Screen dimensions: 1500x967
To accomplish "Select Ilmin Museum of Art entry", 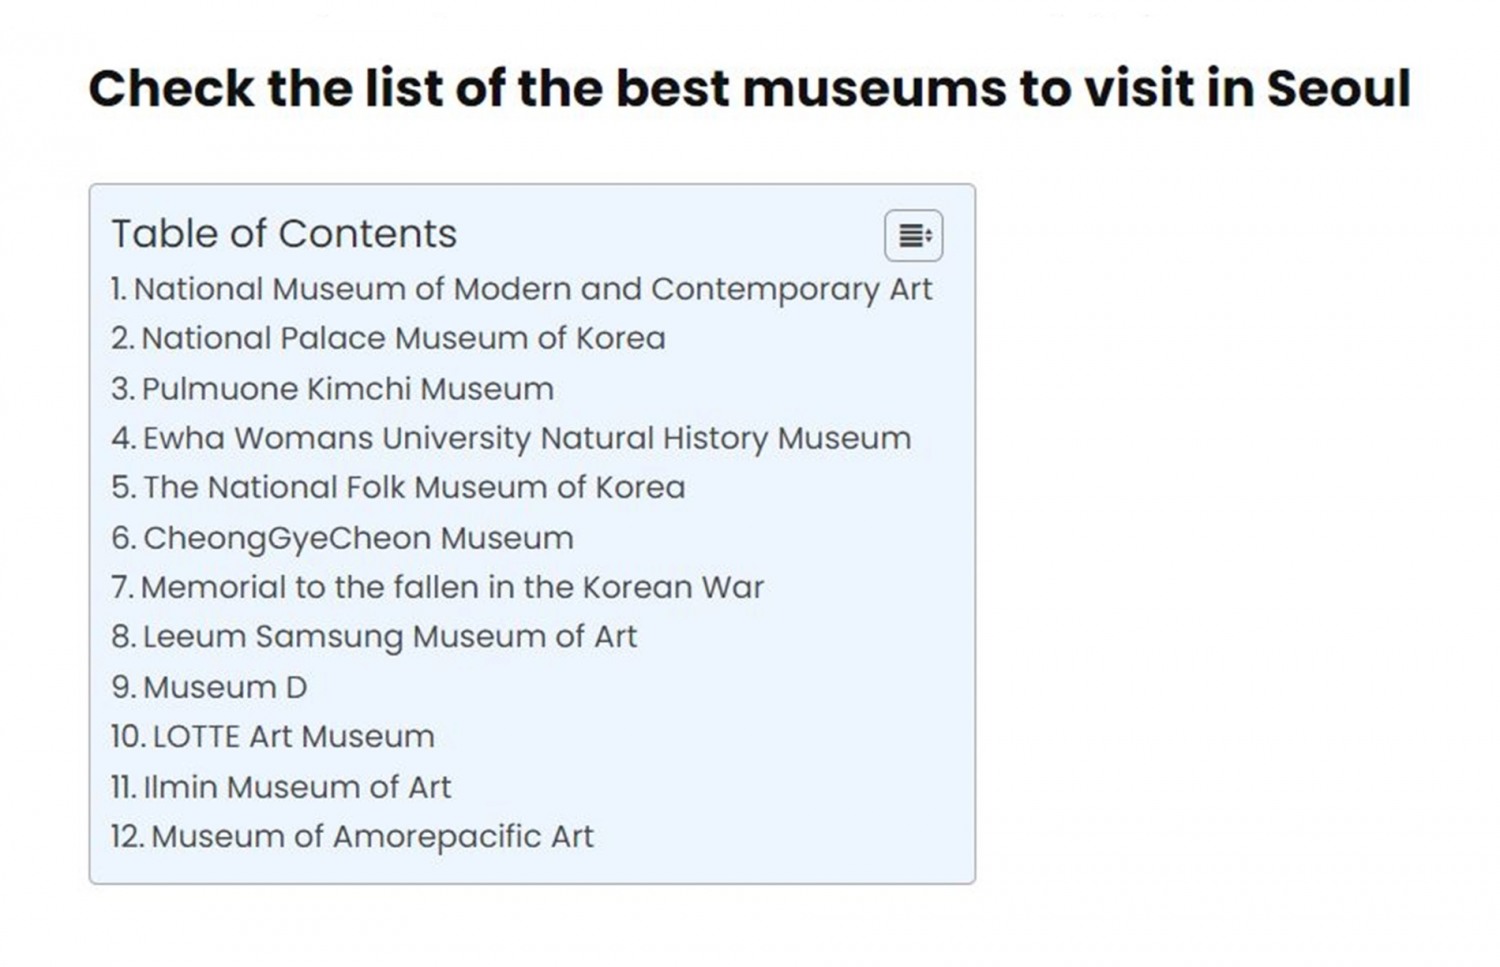I will [x=297, y=787].
